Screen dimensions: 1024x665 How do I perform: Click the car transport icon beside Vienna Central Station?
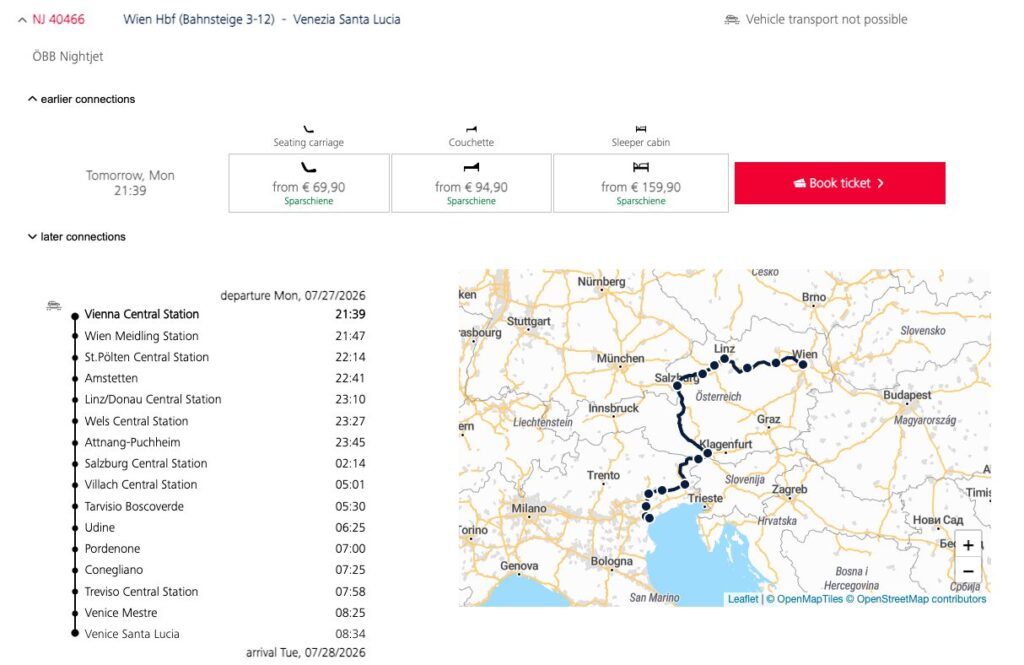(54, 306)
